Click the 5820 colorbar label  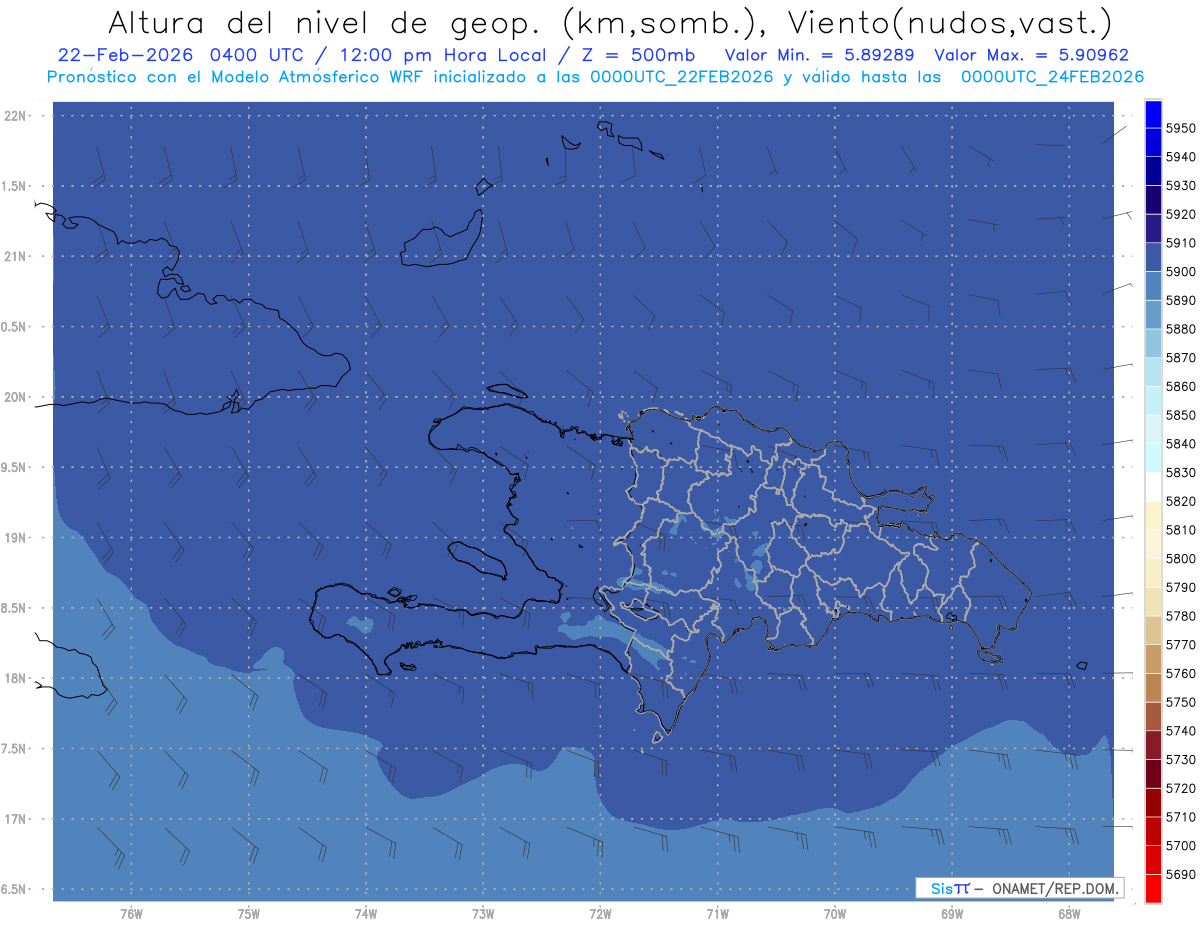point(1180,501)
